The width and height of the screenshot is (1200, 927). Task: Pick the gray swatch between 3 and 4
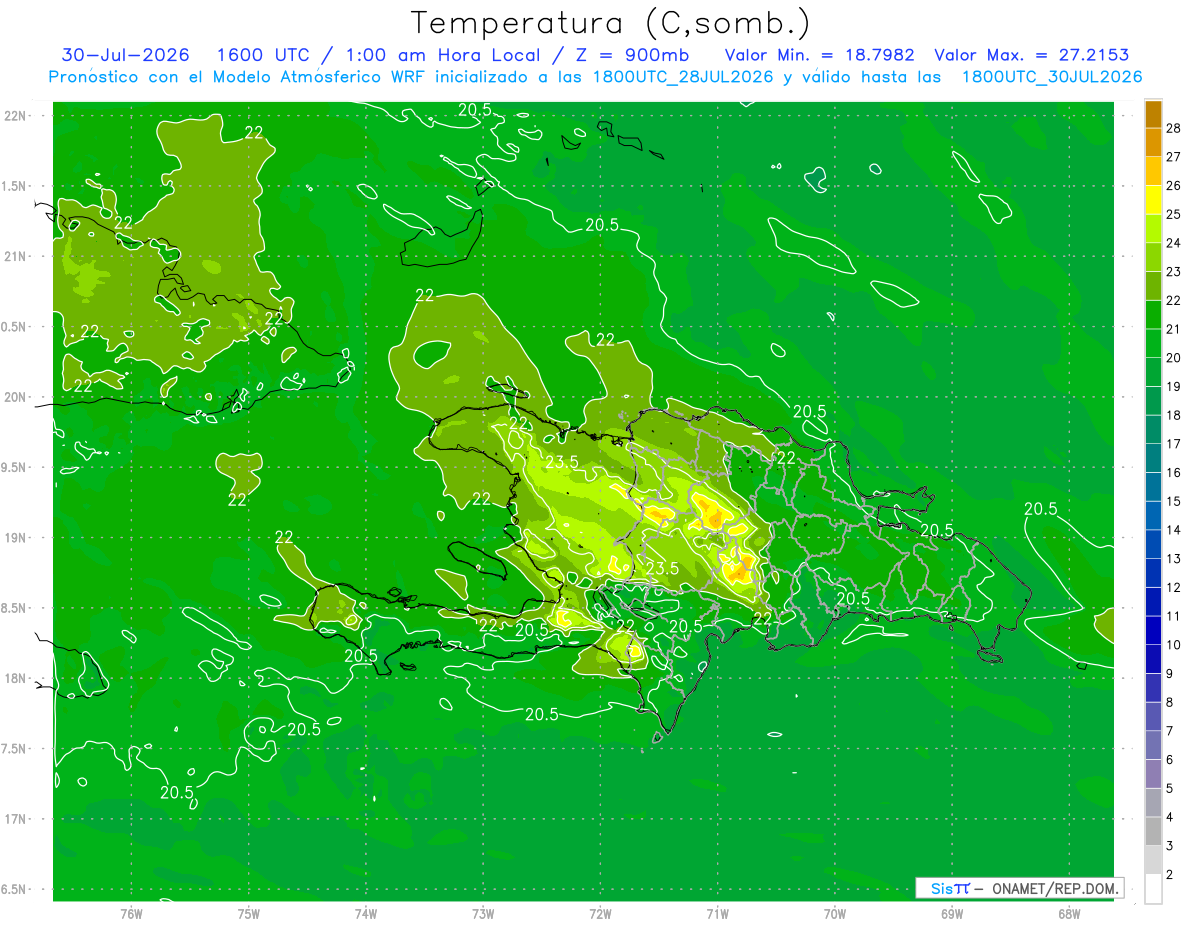(x=1153, y=831)
